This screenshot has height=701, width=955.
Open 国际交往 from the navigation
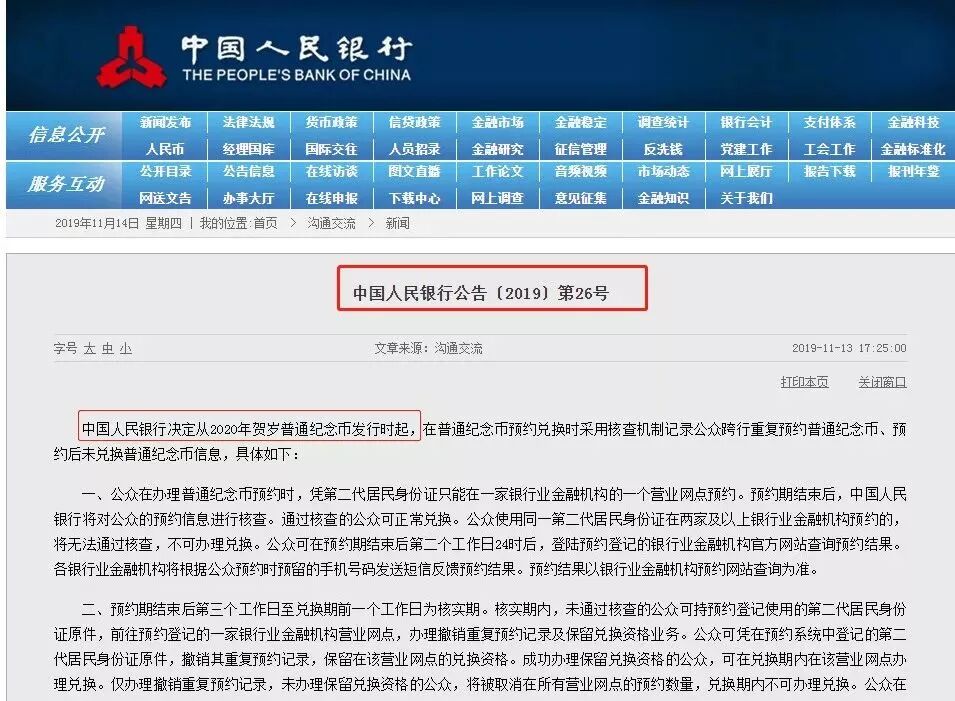(x=332, y=149)
